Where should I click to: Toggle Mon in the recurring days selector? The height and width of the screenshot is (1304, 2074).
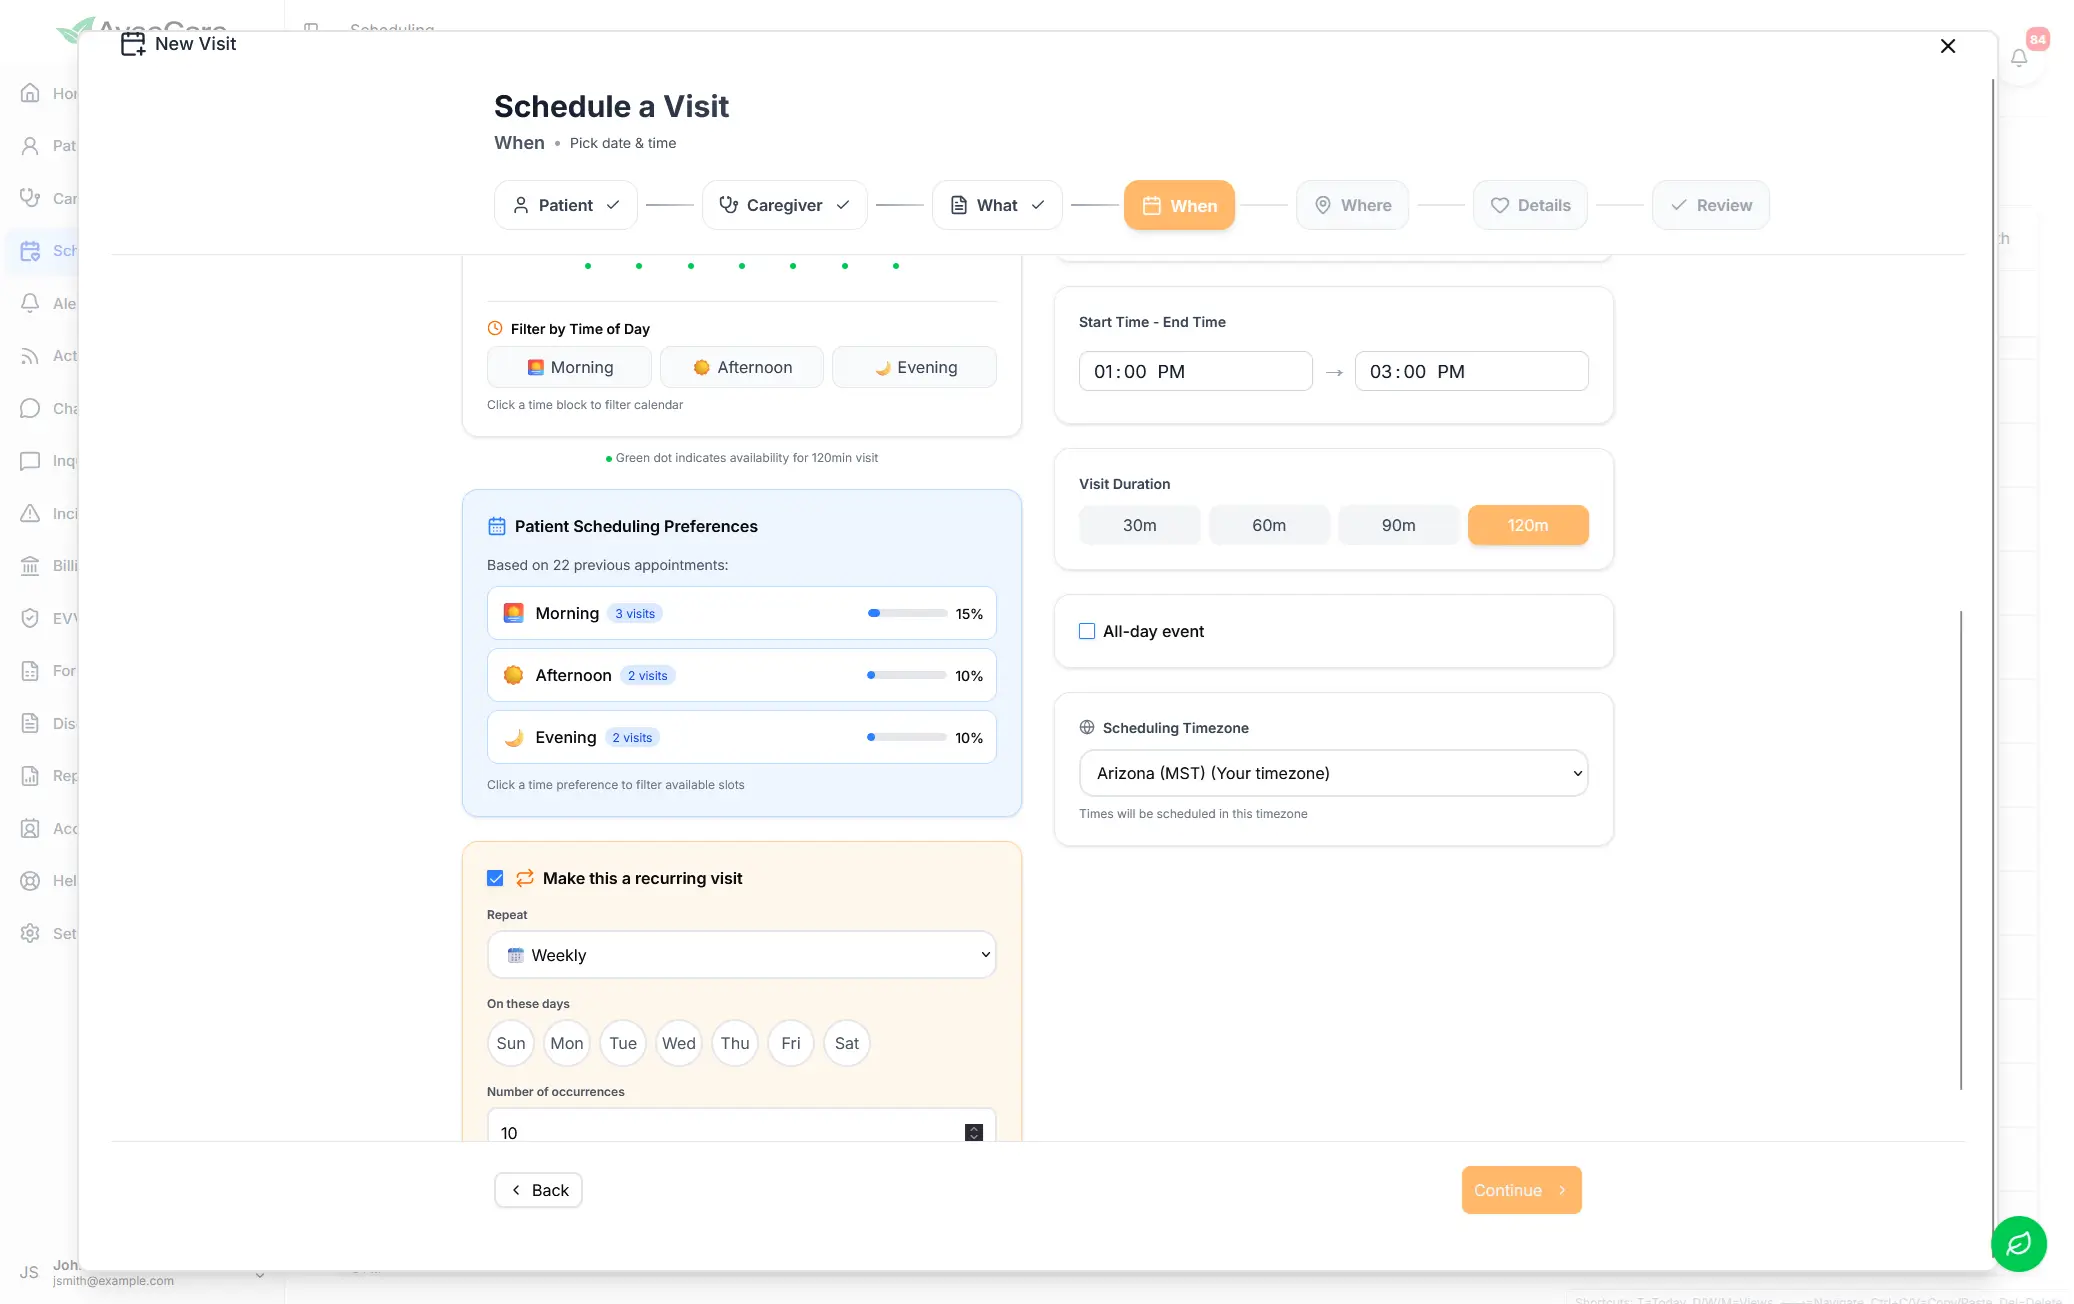pos(566,1043)
